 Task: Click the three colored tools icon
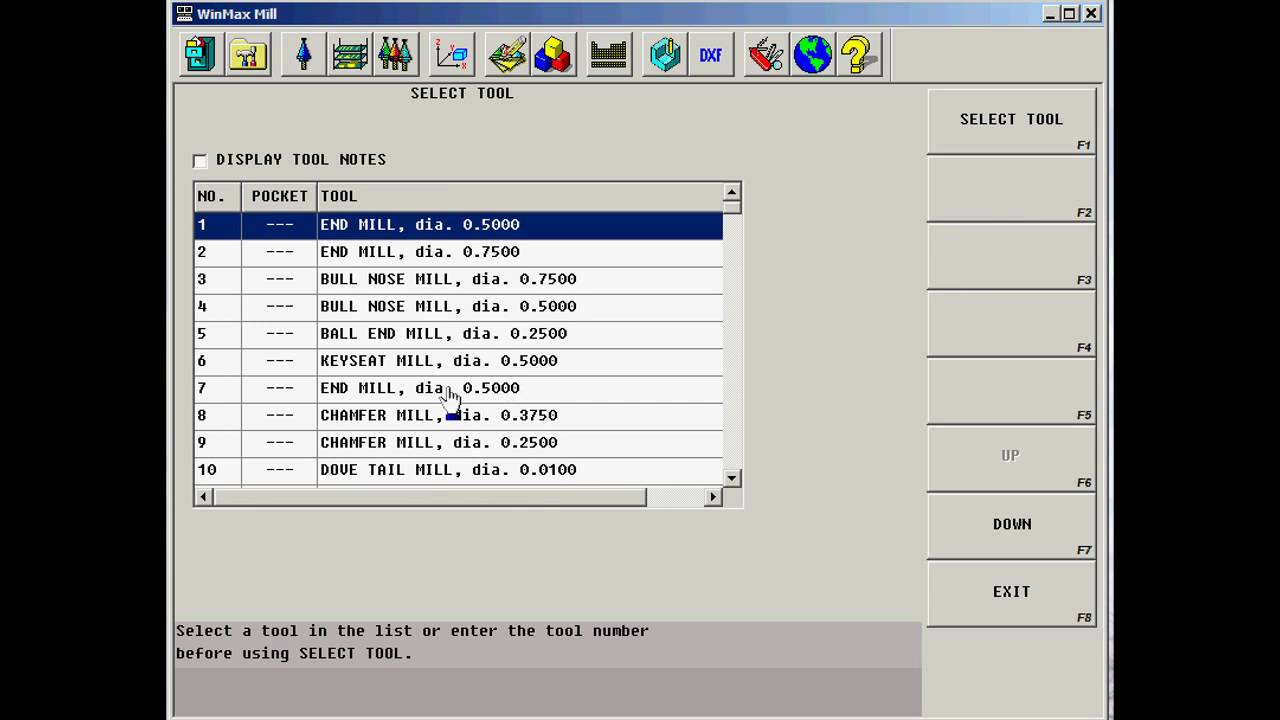[x=395, y=54]
